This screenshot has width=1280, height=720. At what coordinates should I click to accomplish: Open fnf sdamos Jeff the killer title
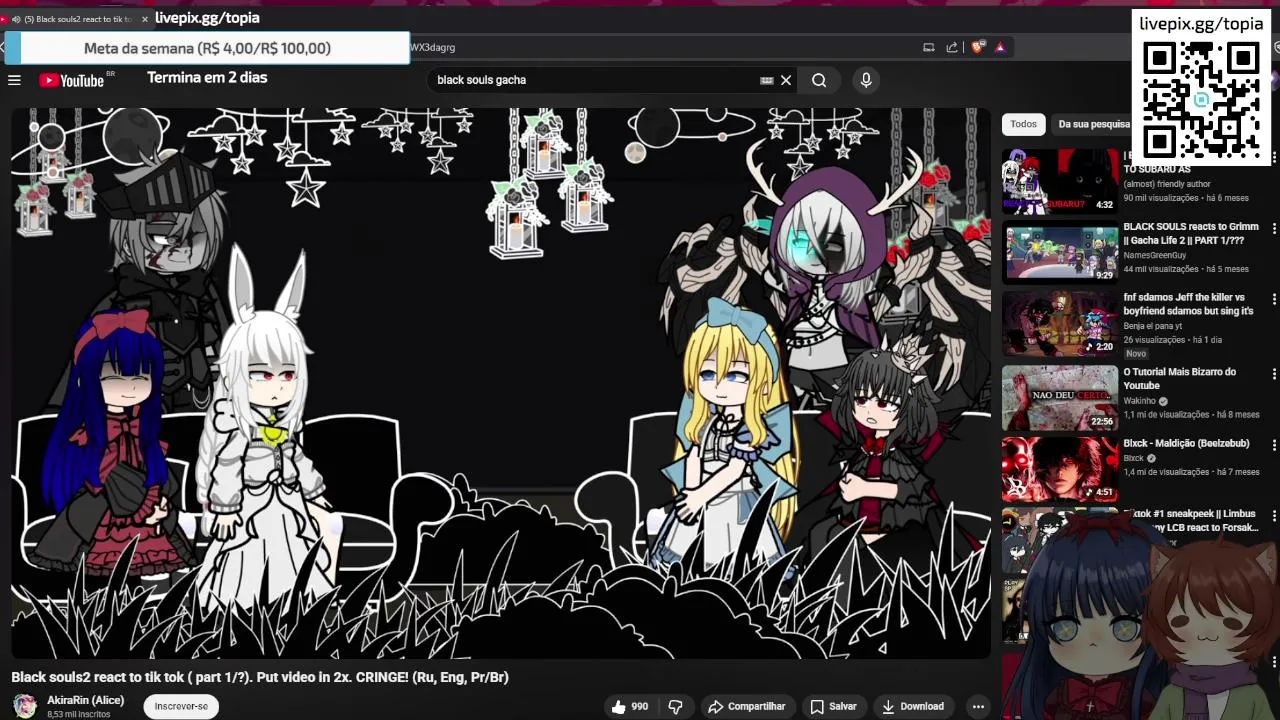click(1188, 304)
